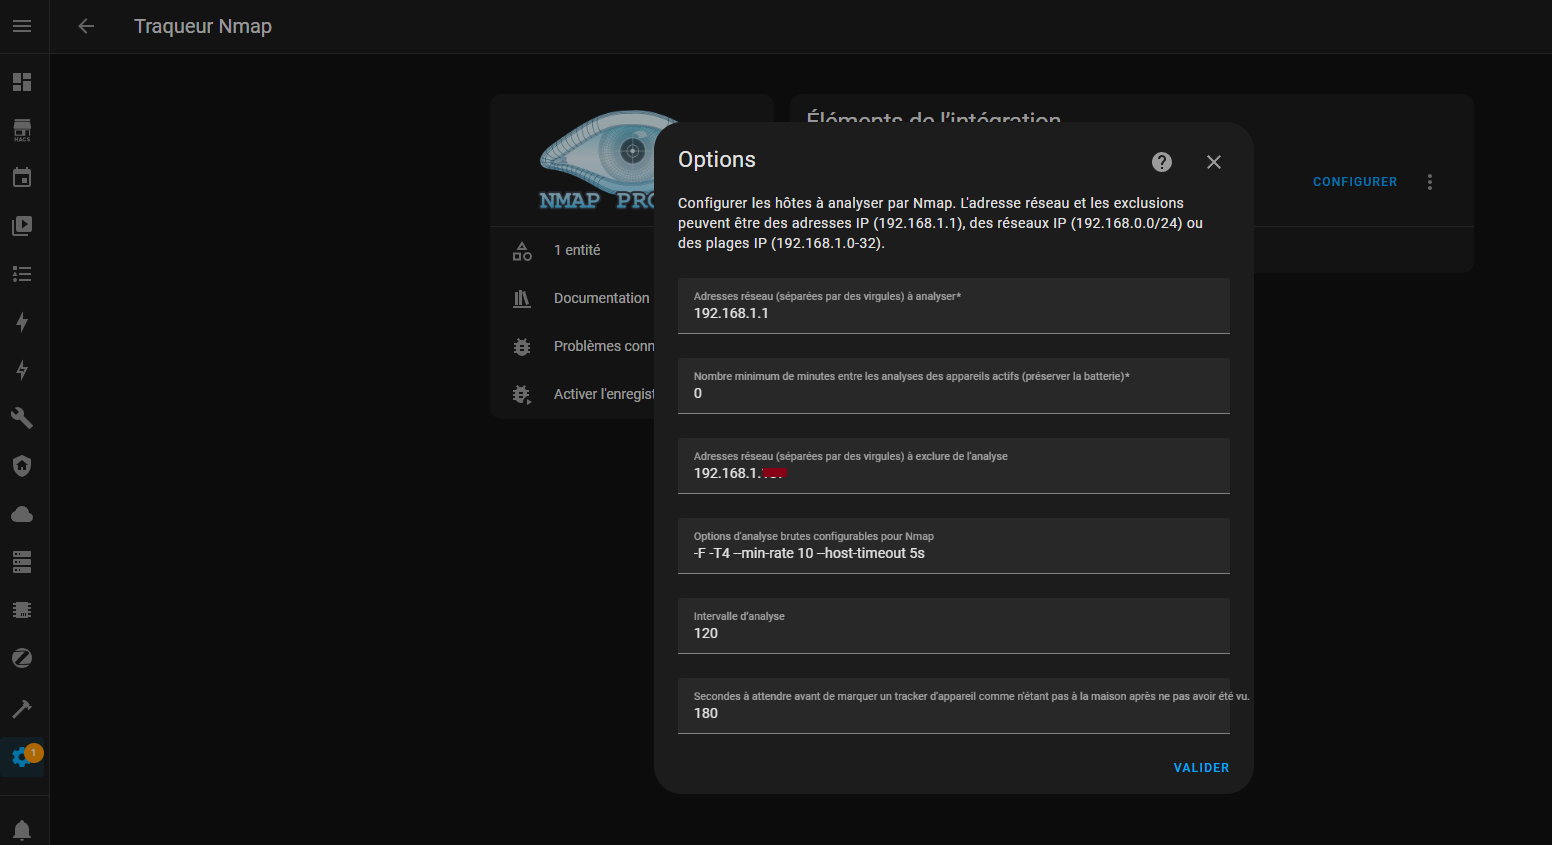Click the bug icon beside Problèmes connus

pos(521,346)
